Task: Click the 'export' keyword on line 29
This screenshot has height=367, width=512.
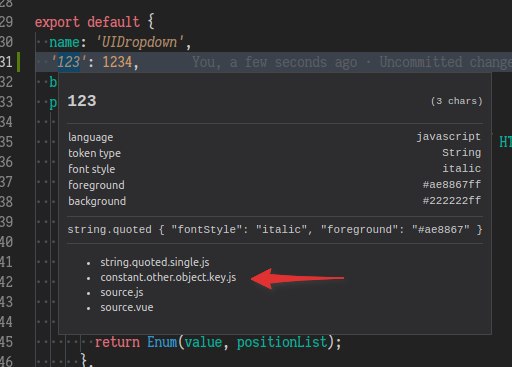Action: tap(57, 22)
